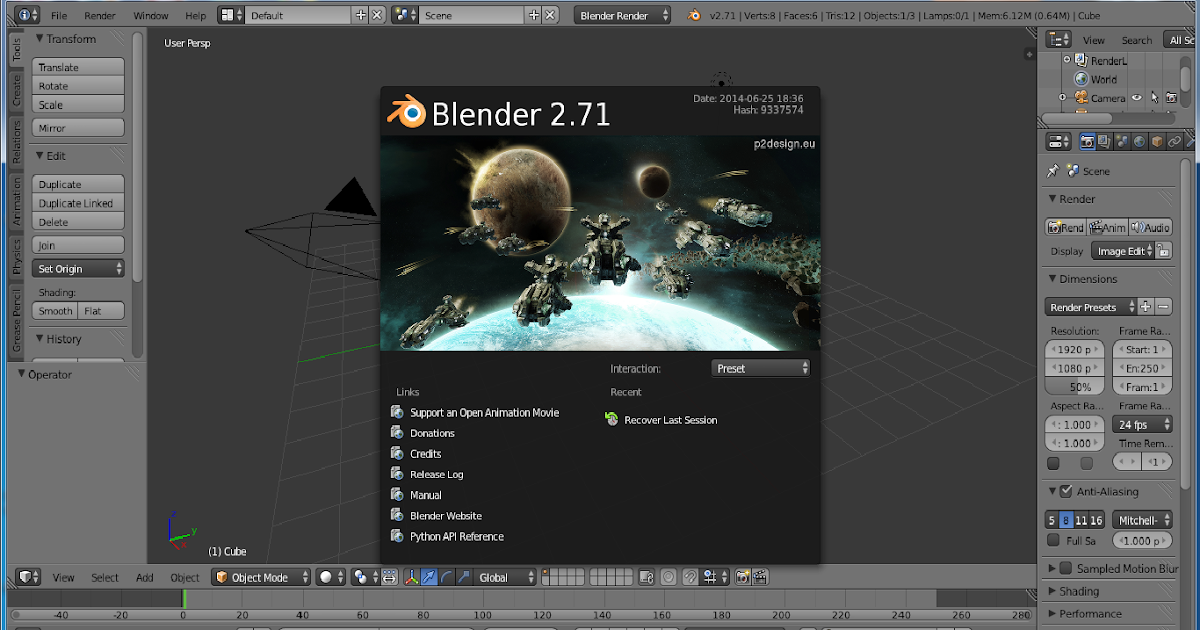Adjust the 50% resolution slider

pyautogui.click(x=1075, y=387)
